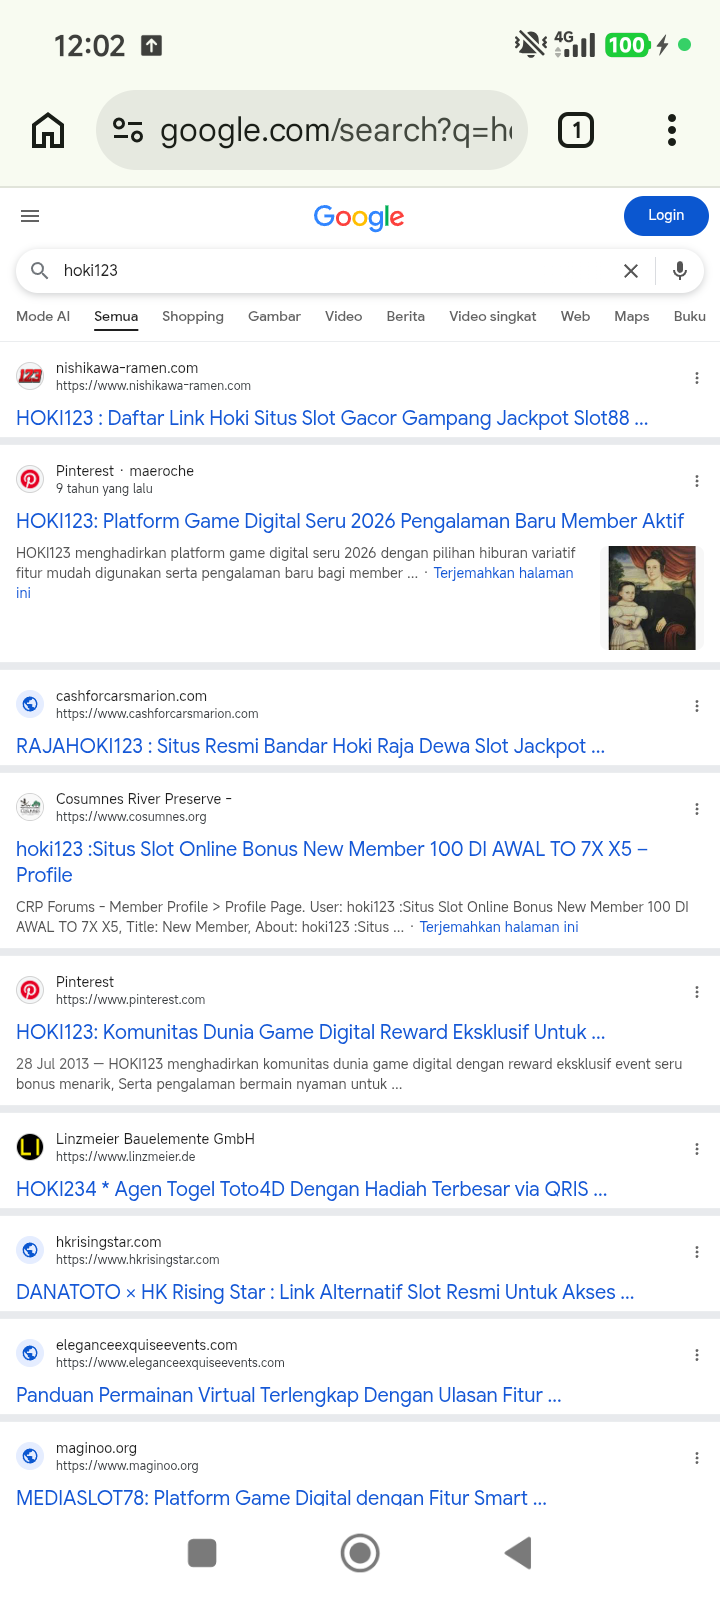Switch to Video singkat tab
The height and width of the screenshot is (1600, 720).
493,316
